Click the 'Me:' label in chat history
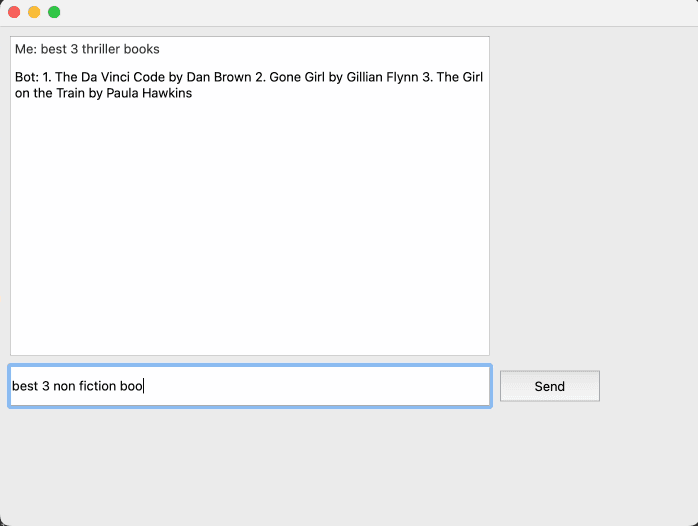Image resolution: width=698 pixels, height=526 pixels. click(x=26, y=49)
